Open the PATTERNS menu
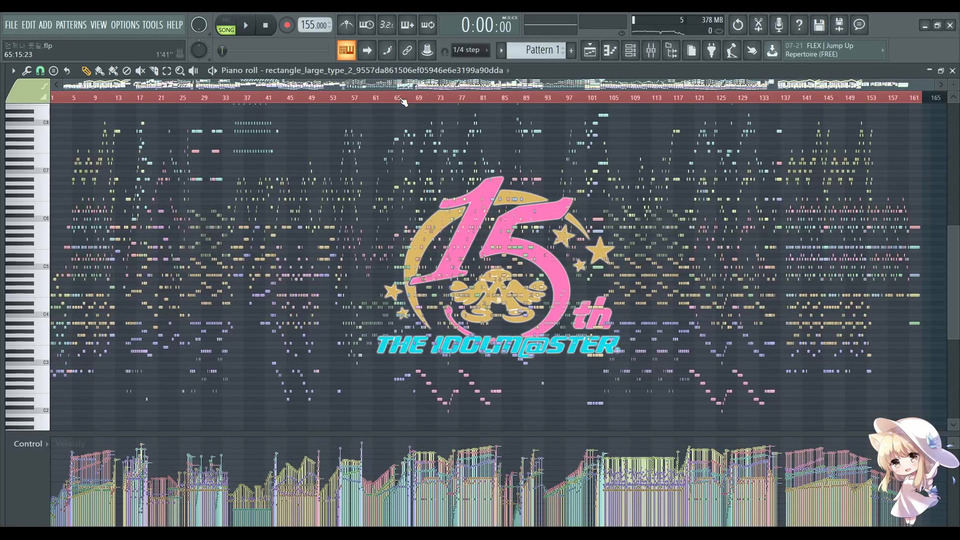The width and height of the screenshot is (960, 540). (71, 25)
